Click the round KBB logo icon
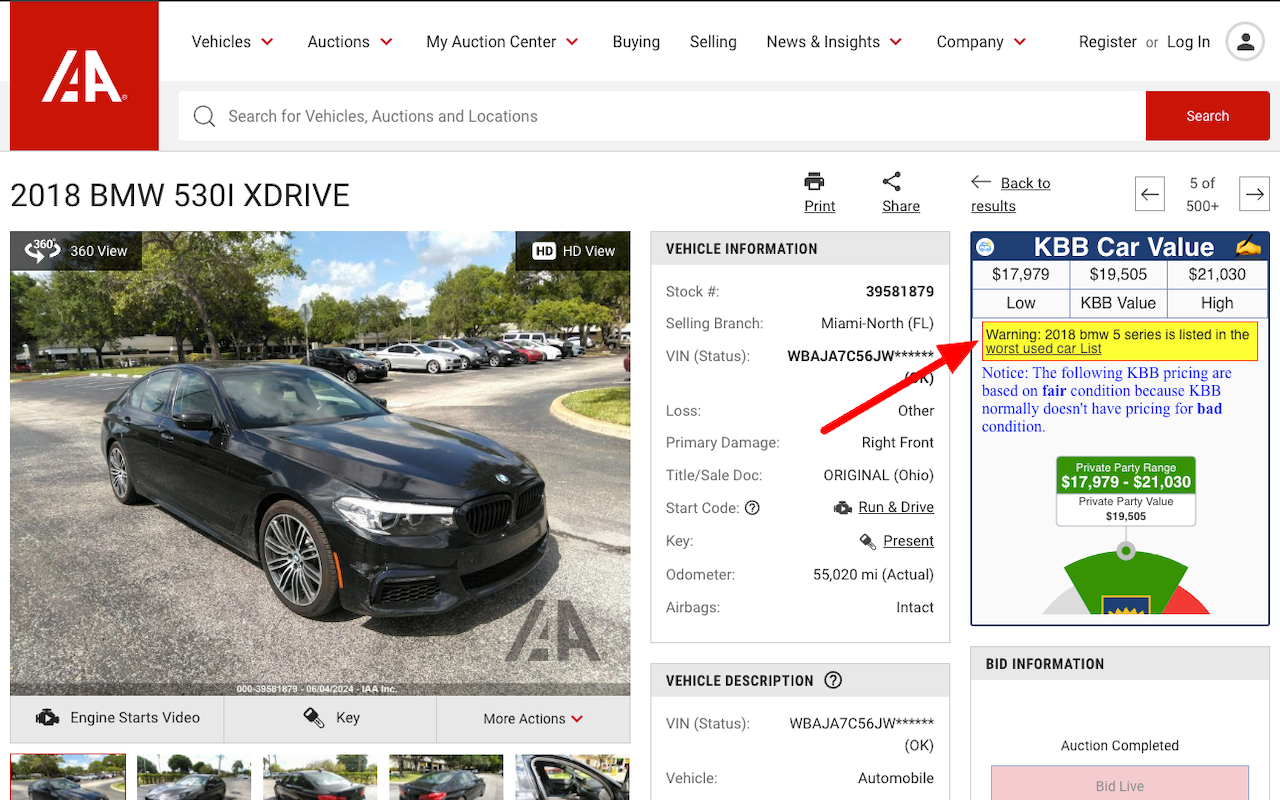This screenshot has height=800, width=1280. coord(985,247)
